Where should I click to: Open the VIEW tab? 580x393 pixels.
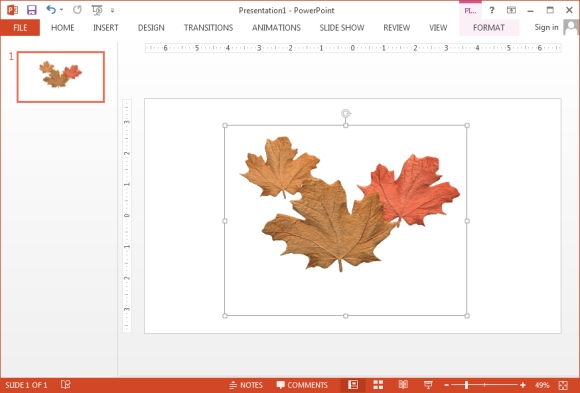click(438, 28)
